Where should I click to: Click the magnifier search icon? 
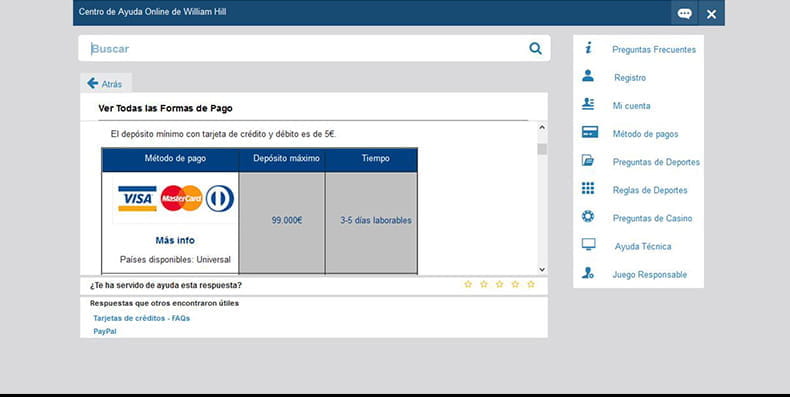tap(535, 48)
